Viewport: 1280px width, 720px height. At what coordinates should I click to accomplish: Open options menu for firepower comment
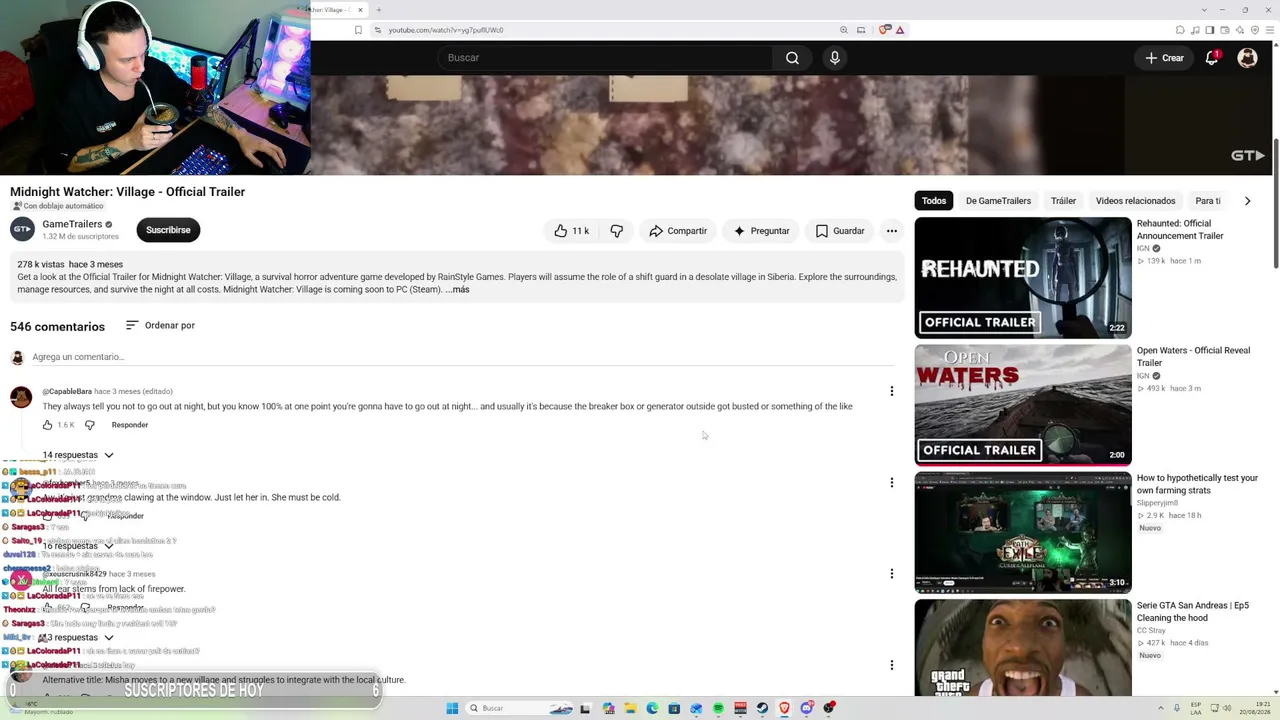(x=892, y=574)
